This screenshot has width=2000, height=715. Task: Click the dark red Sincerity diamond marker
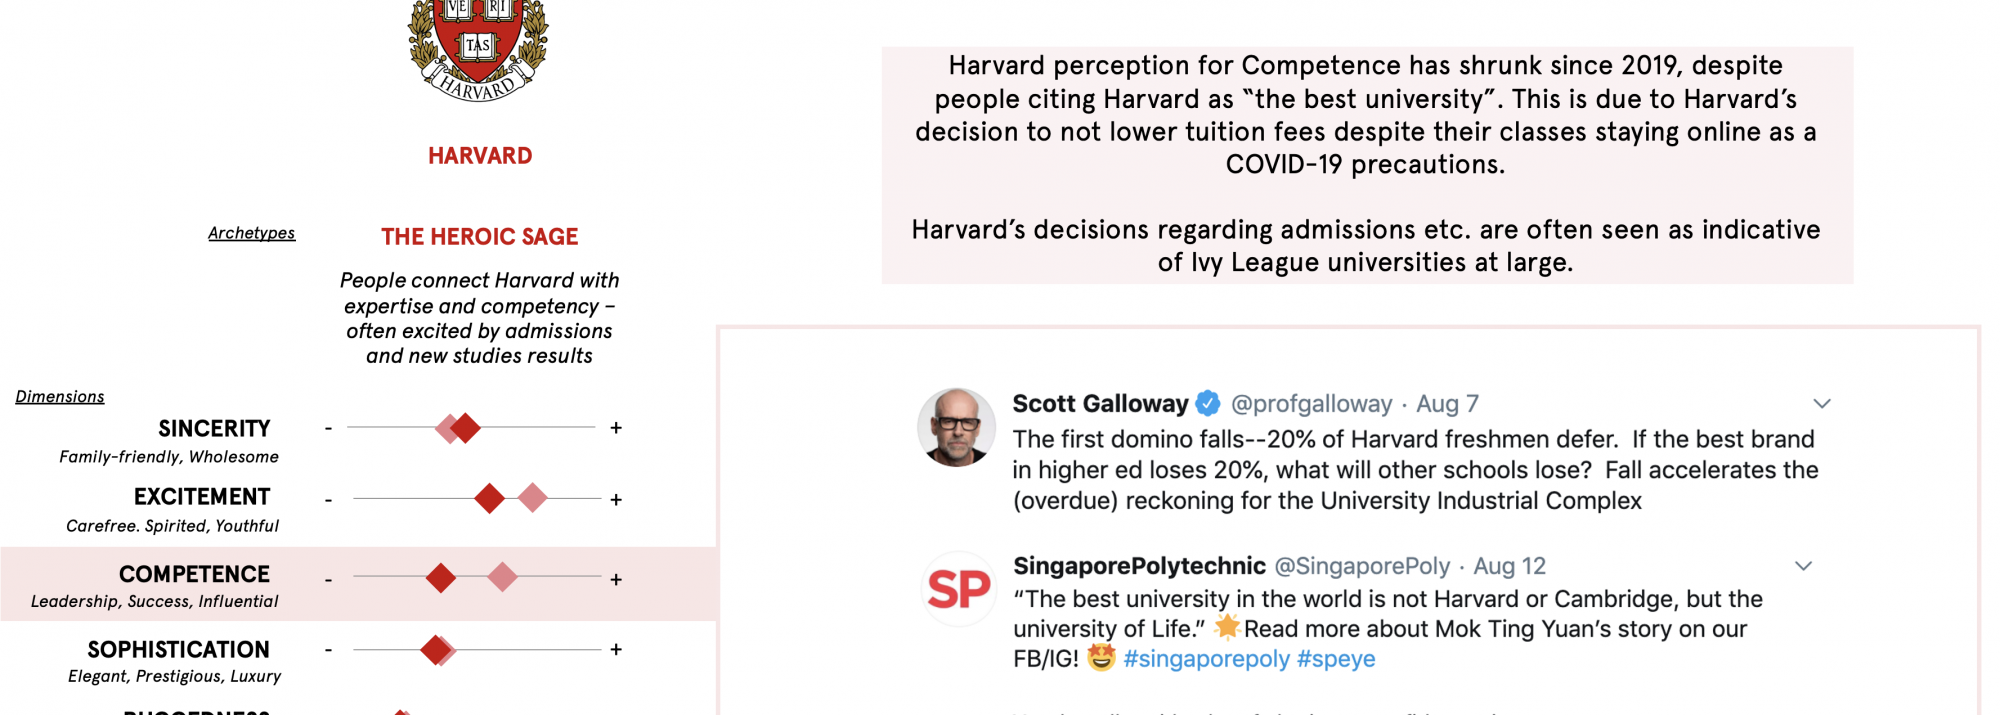tap(465, 428)
